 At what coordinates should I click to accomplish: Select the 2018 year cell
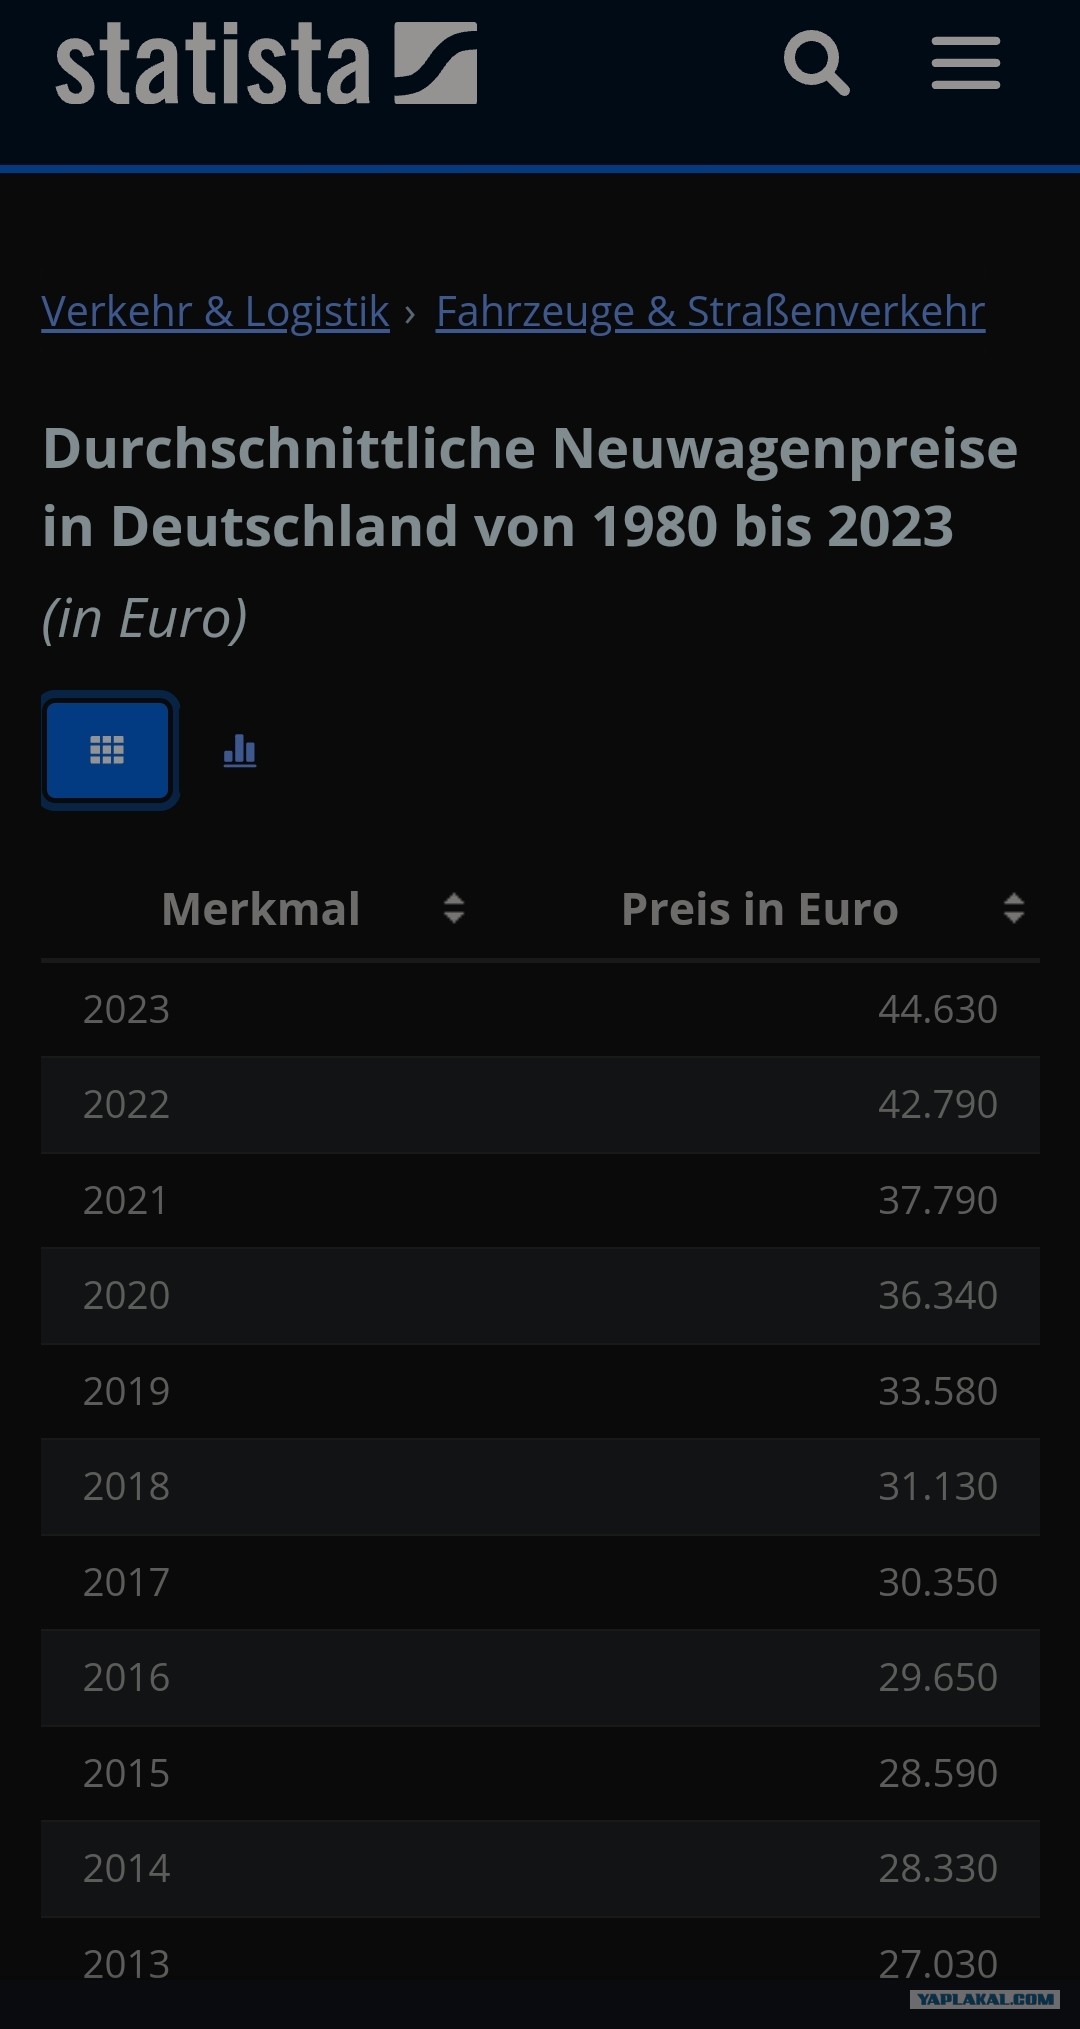tap(126, 1486)
